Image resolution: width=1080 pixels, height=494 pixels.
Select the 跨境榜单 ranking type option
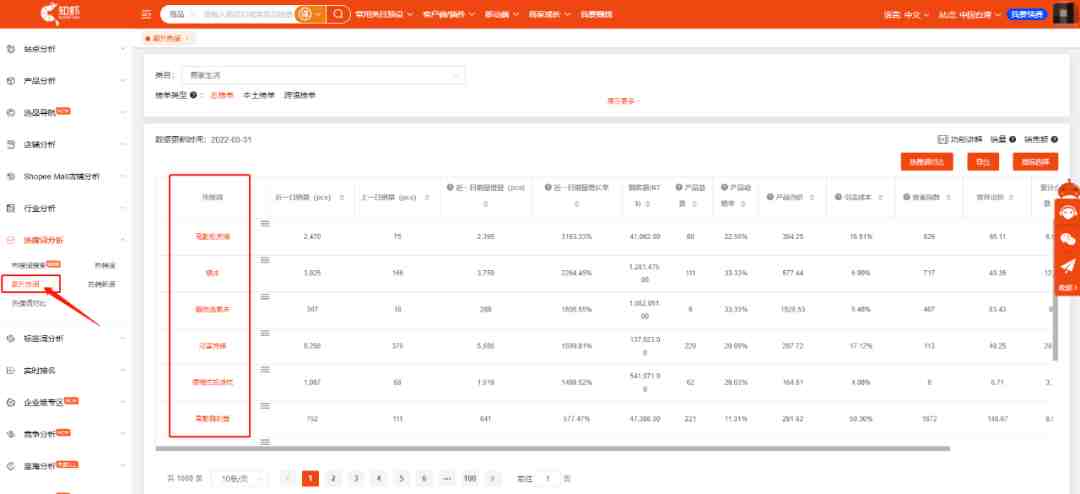pyautogui.click(x=300, y=96)
